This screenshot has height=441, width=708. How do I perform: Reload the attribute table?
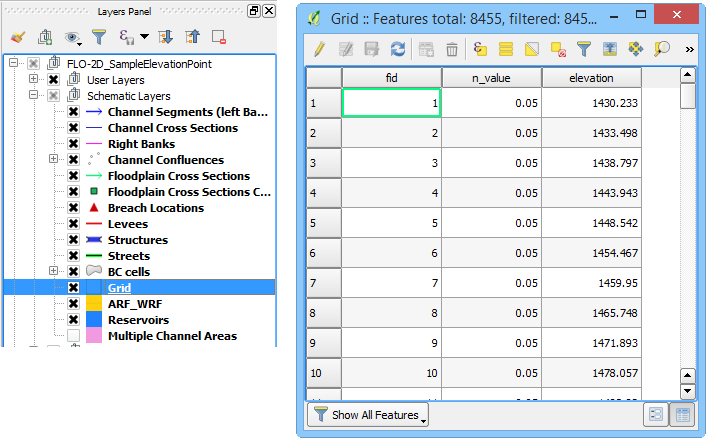pos(398,48)
